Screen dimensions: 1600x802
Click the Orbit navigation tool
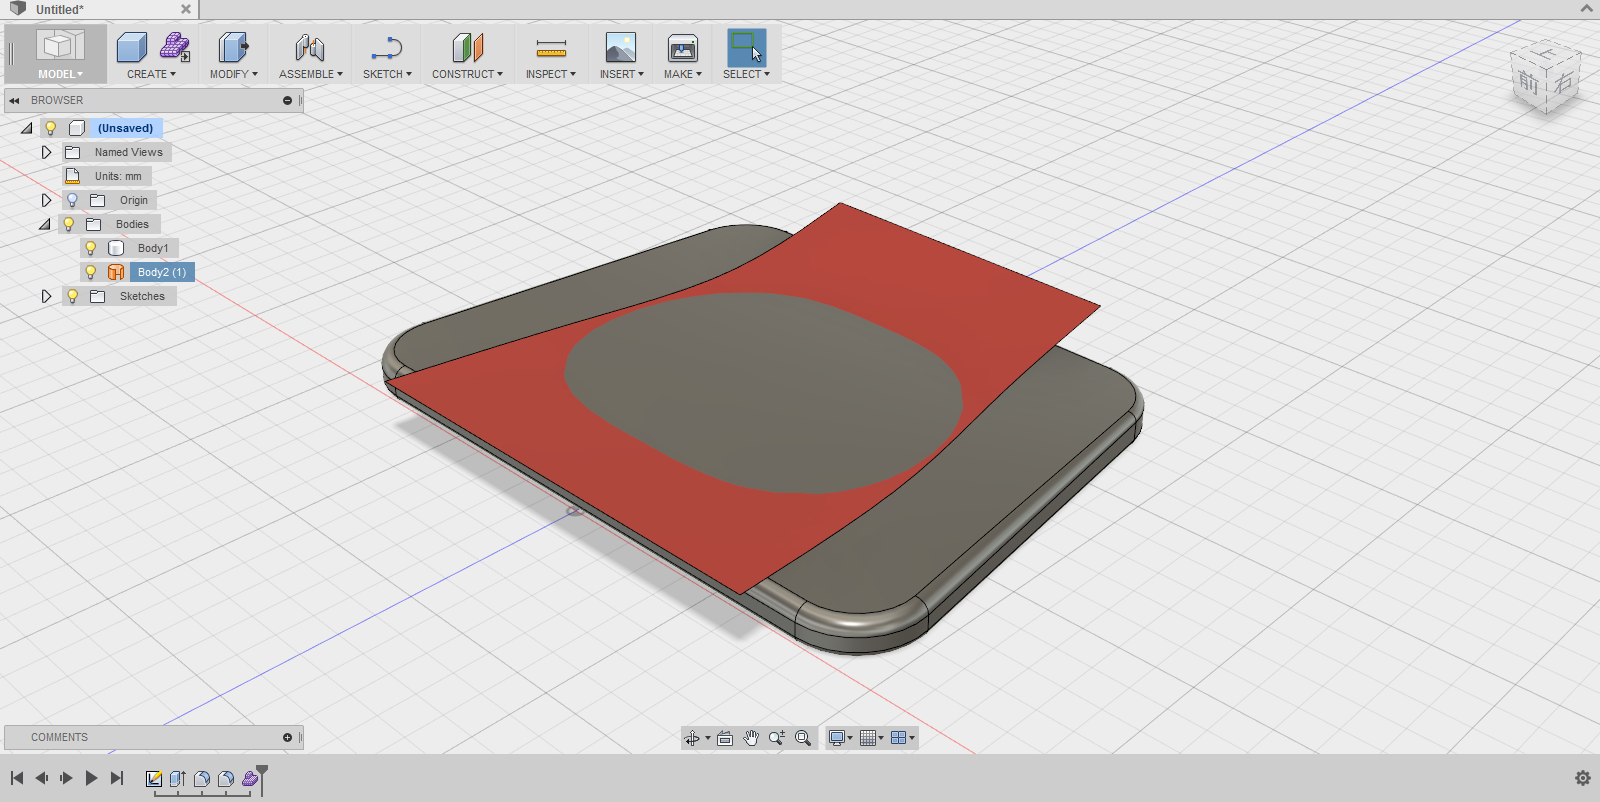(x=691, y=738)
